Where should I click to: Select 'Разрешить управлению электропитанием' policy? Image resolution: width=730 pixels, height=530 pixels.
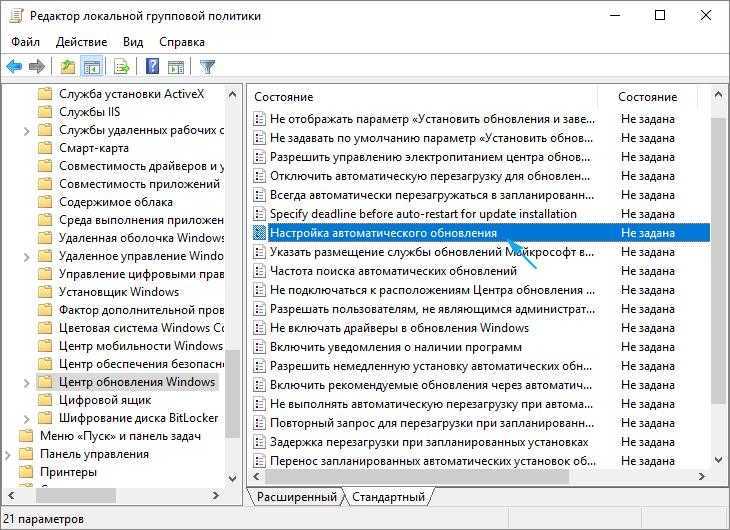pos(430,157)
